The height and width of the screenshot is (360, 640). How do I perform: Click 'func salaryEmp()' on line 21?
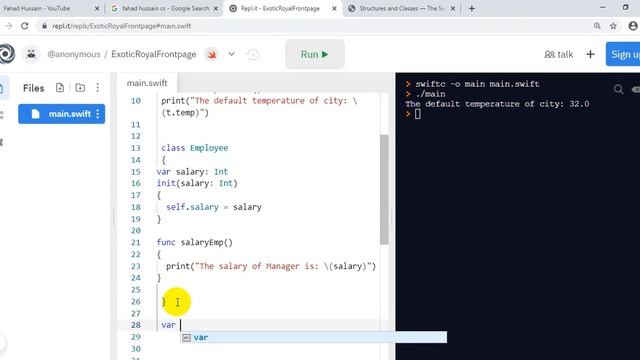click(195, 242)
